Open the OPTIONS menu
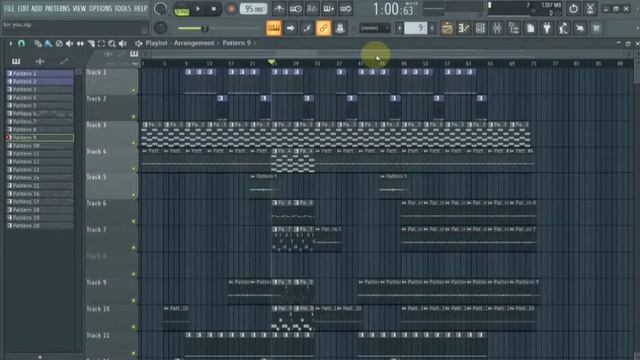 click(100, 8)
